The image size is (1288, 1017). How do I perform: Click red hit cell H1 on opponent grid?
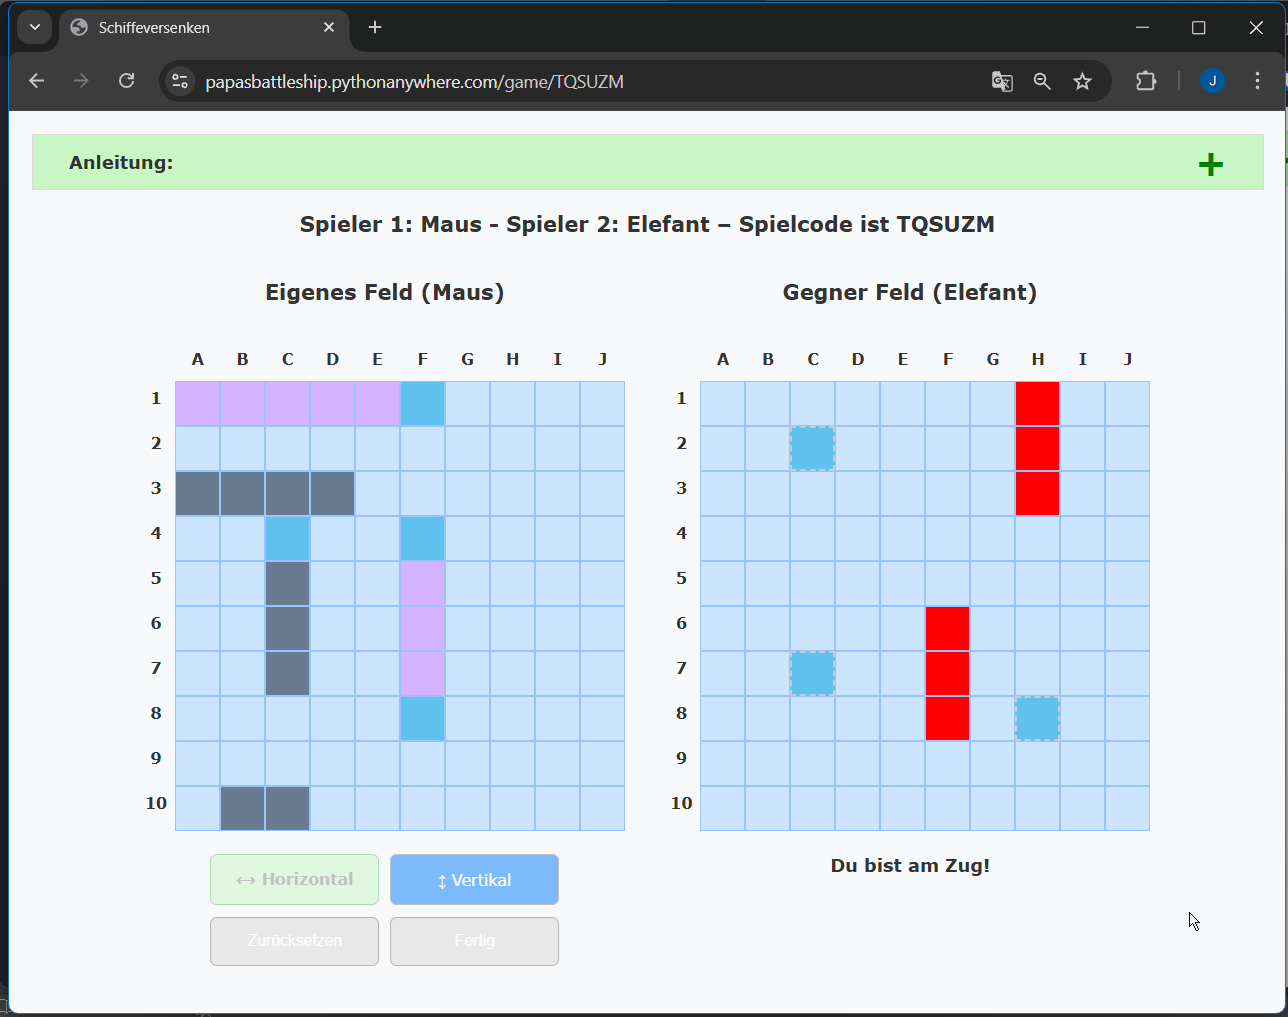tap(1037, 404)
